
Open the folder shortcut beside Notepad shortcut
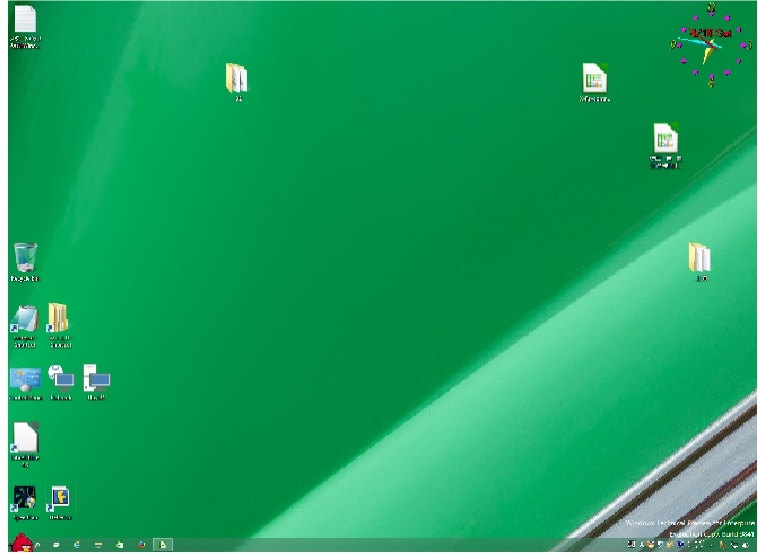[x=60, y=325]
